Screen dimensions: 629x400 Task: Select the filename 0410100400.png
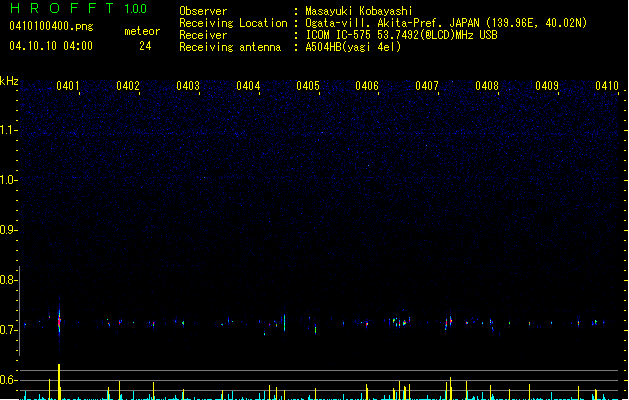51,26
